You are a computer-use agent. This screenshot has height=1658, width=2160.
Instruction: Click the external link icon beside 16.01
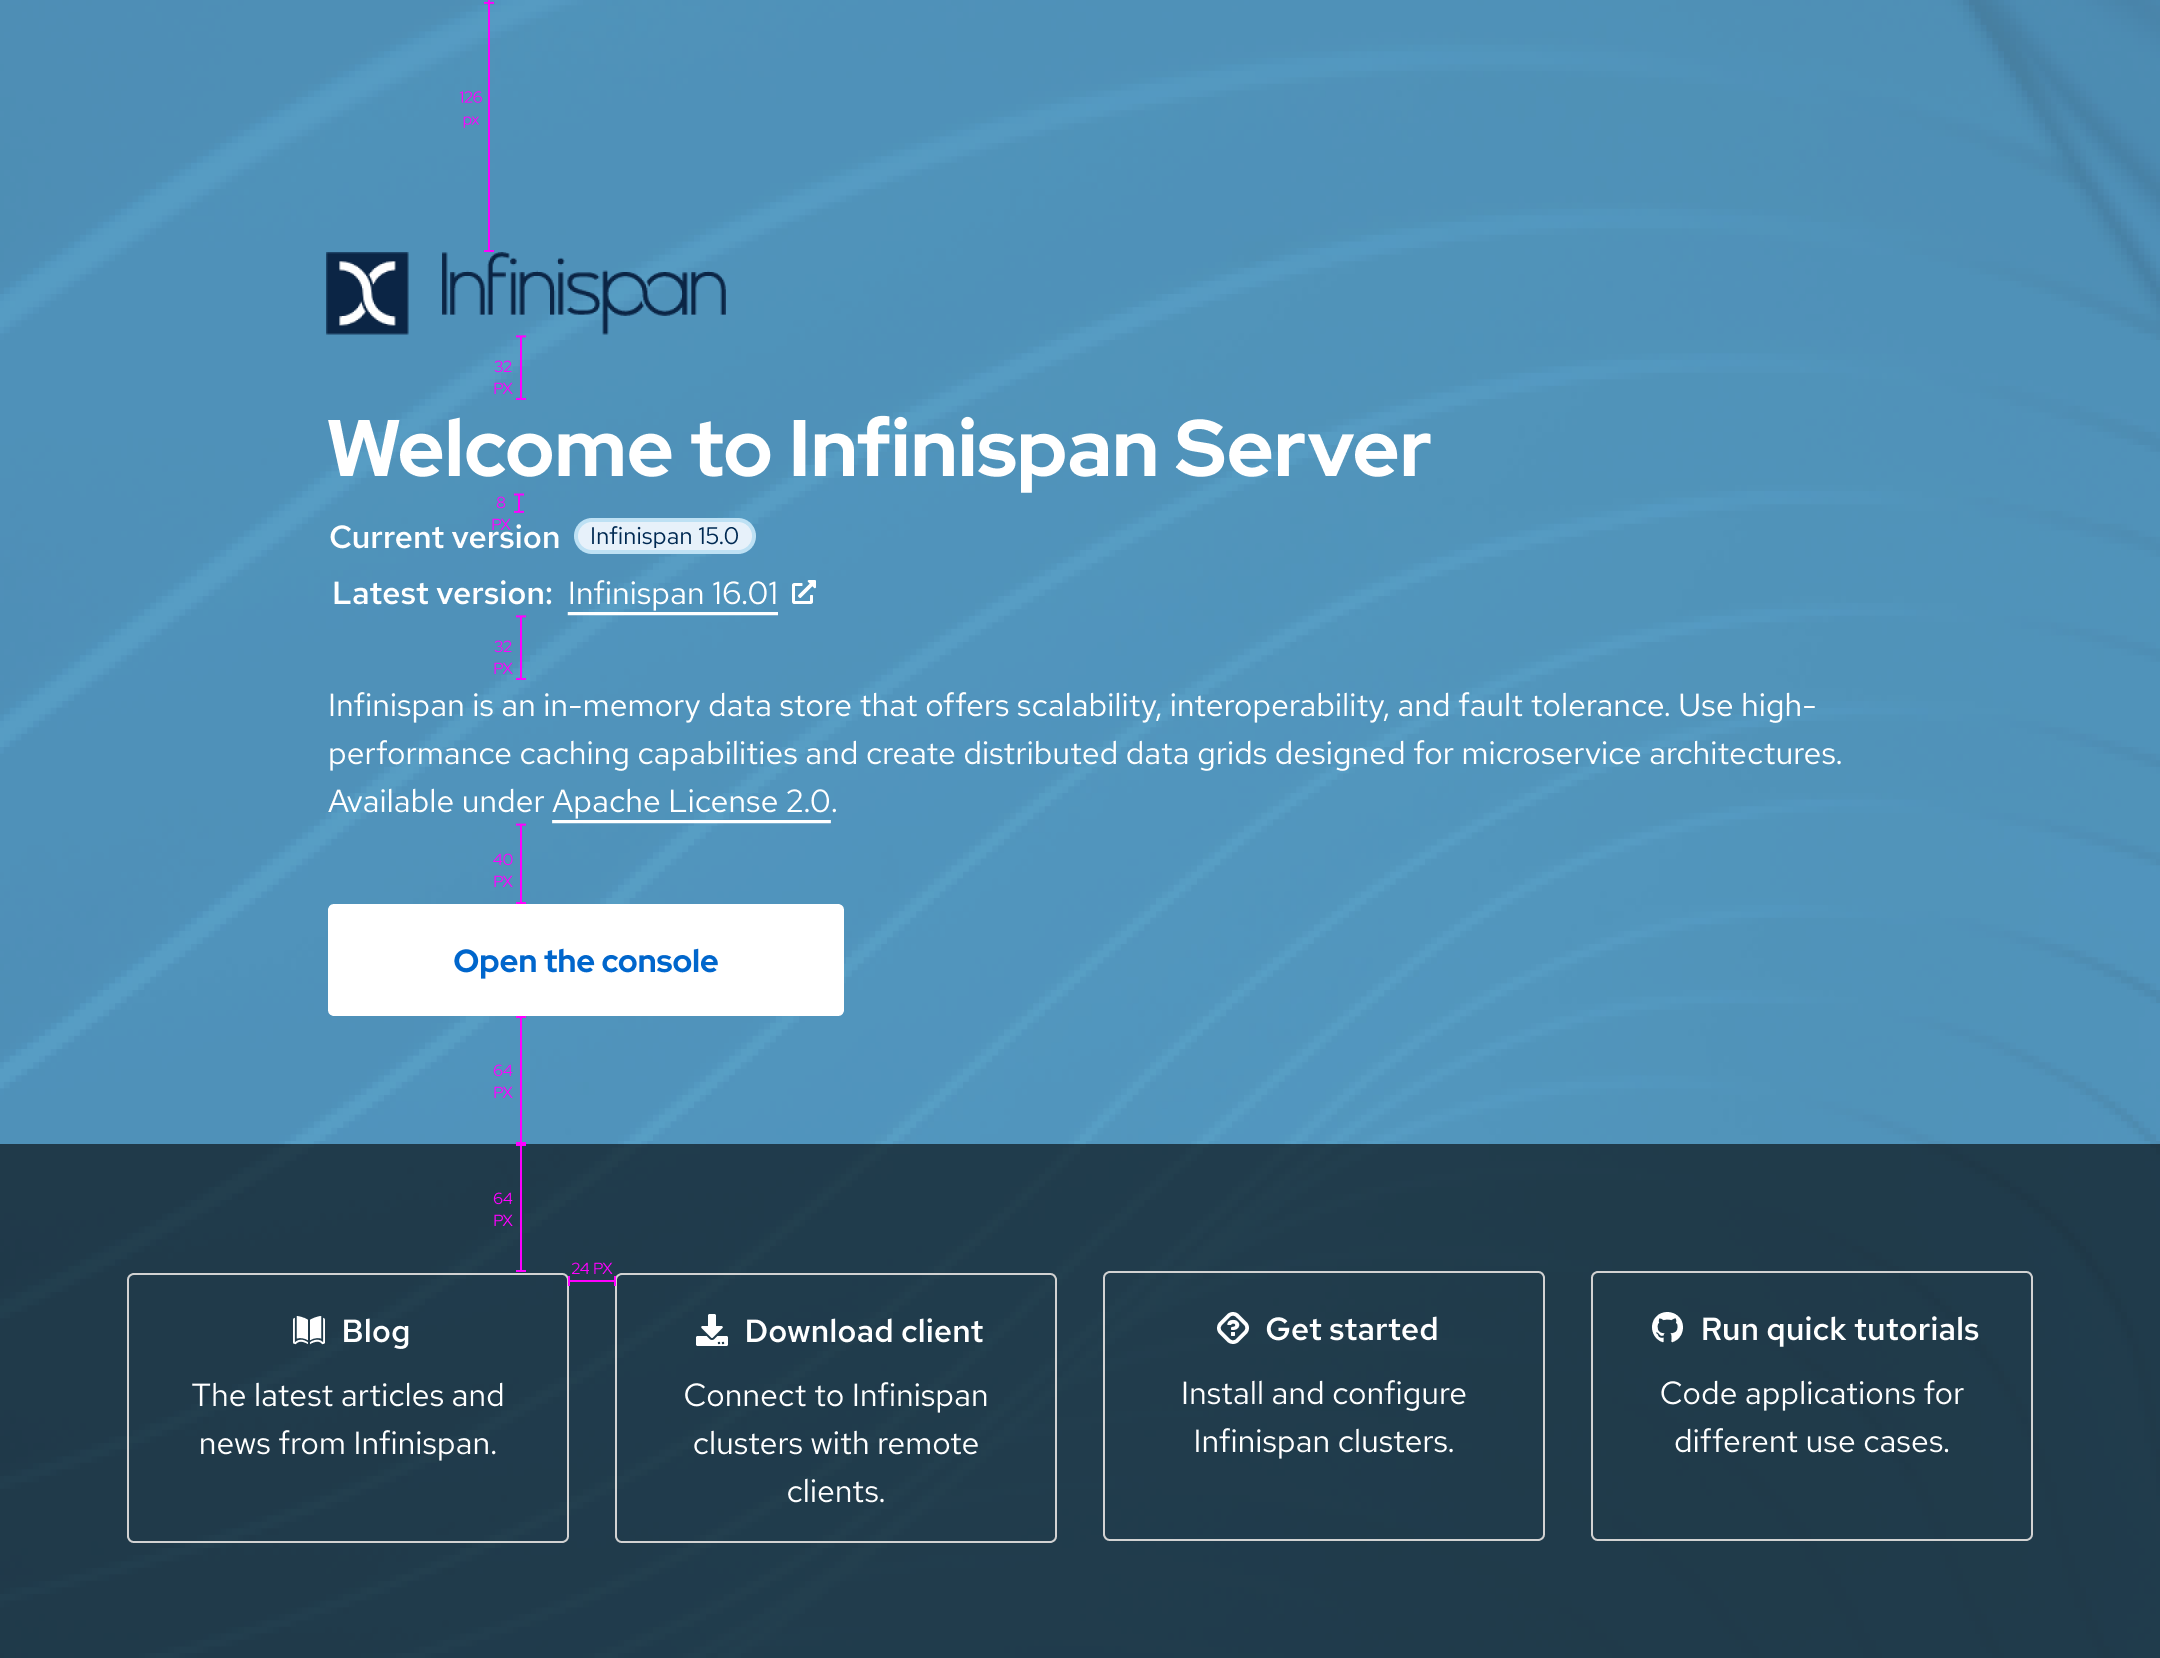[804, 592]
